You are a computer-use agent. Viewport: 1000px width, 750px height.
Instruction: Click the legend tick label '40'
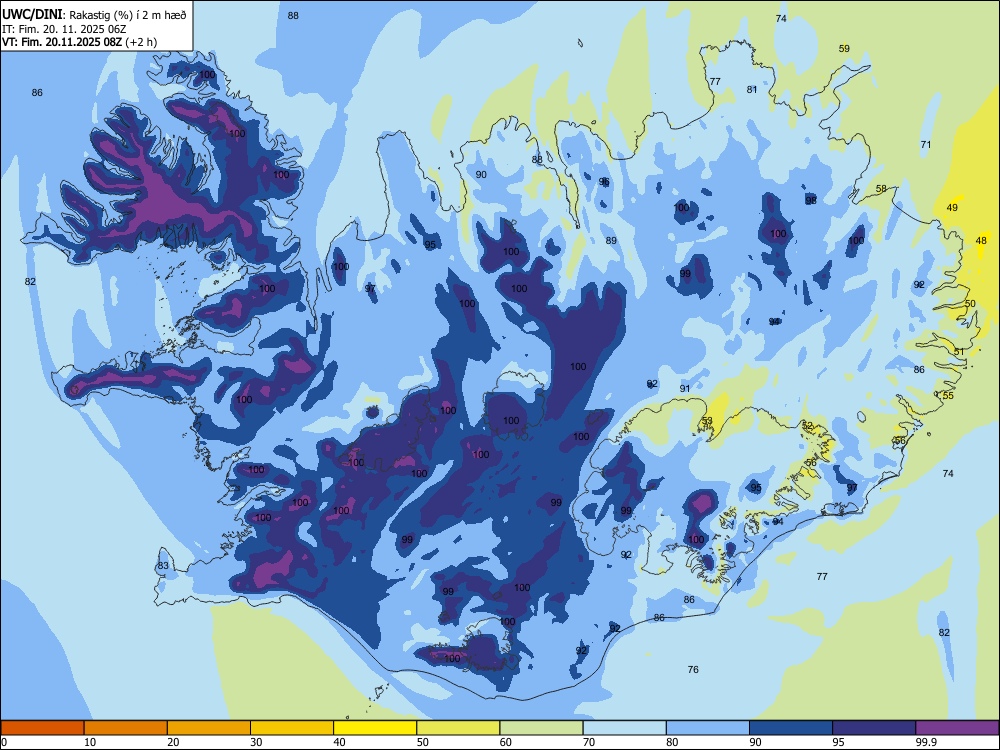pos(339,742)
